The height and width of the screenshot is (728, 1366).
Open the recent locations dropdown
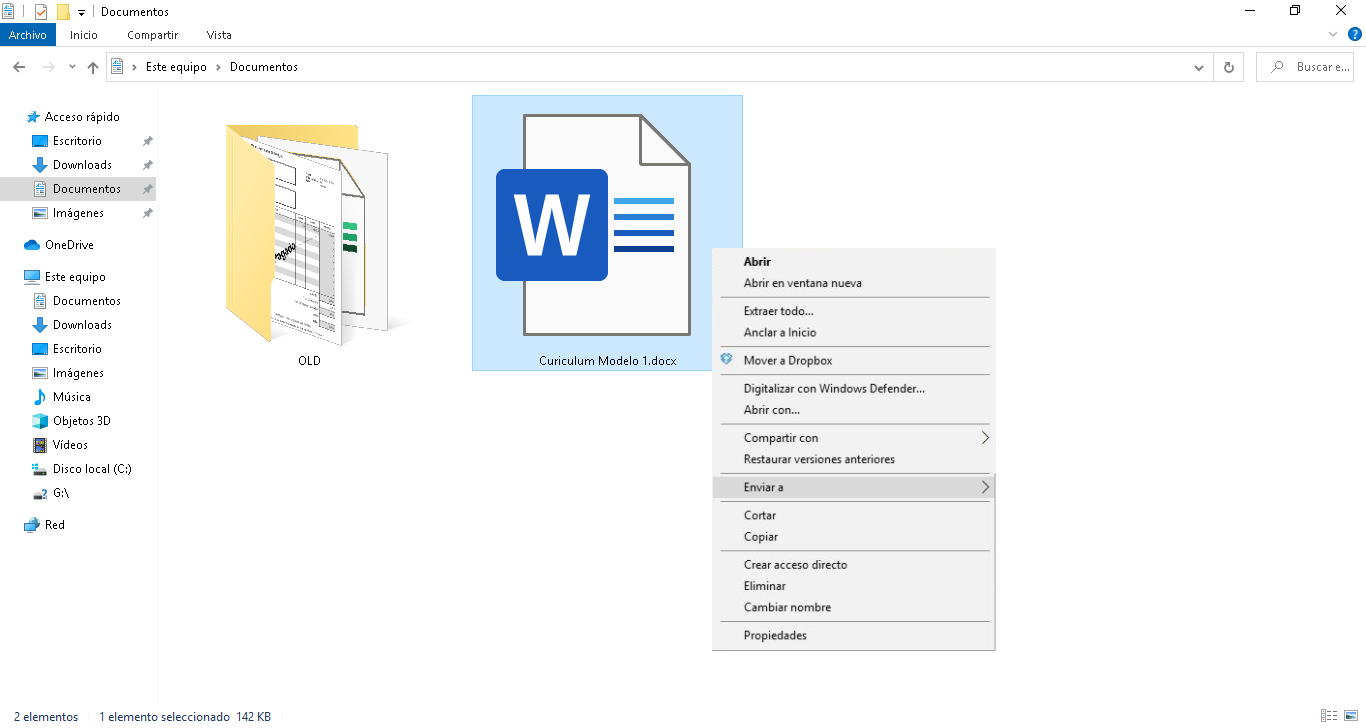[x=72, y=67]
